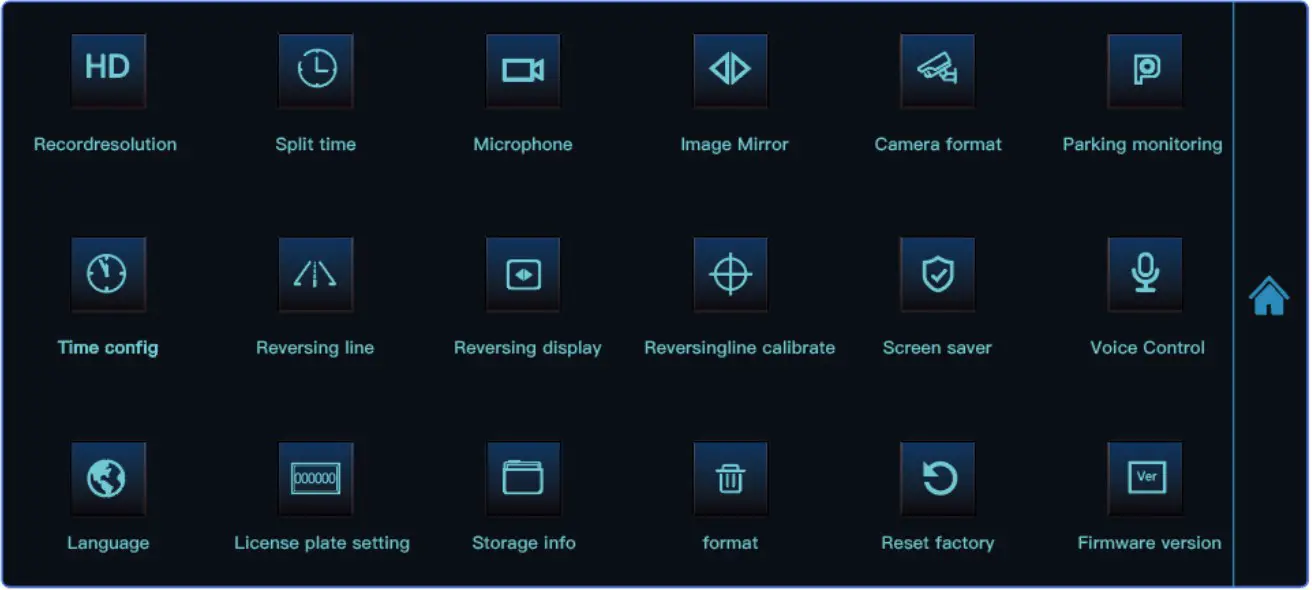Click the Time config label text
Viewport: 1312px width, 590px height.
point(108,347)
